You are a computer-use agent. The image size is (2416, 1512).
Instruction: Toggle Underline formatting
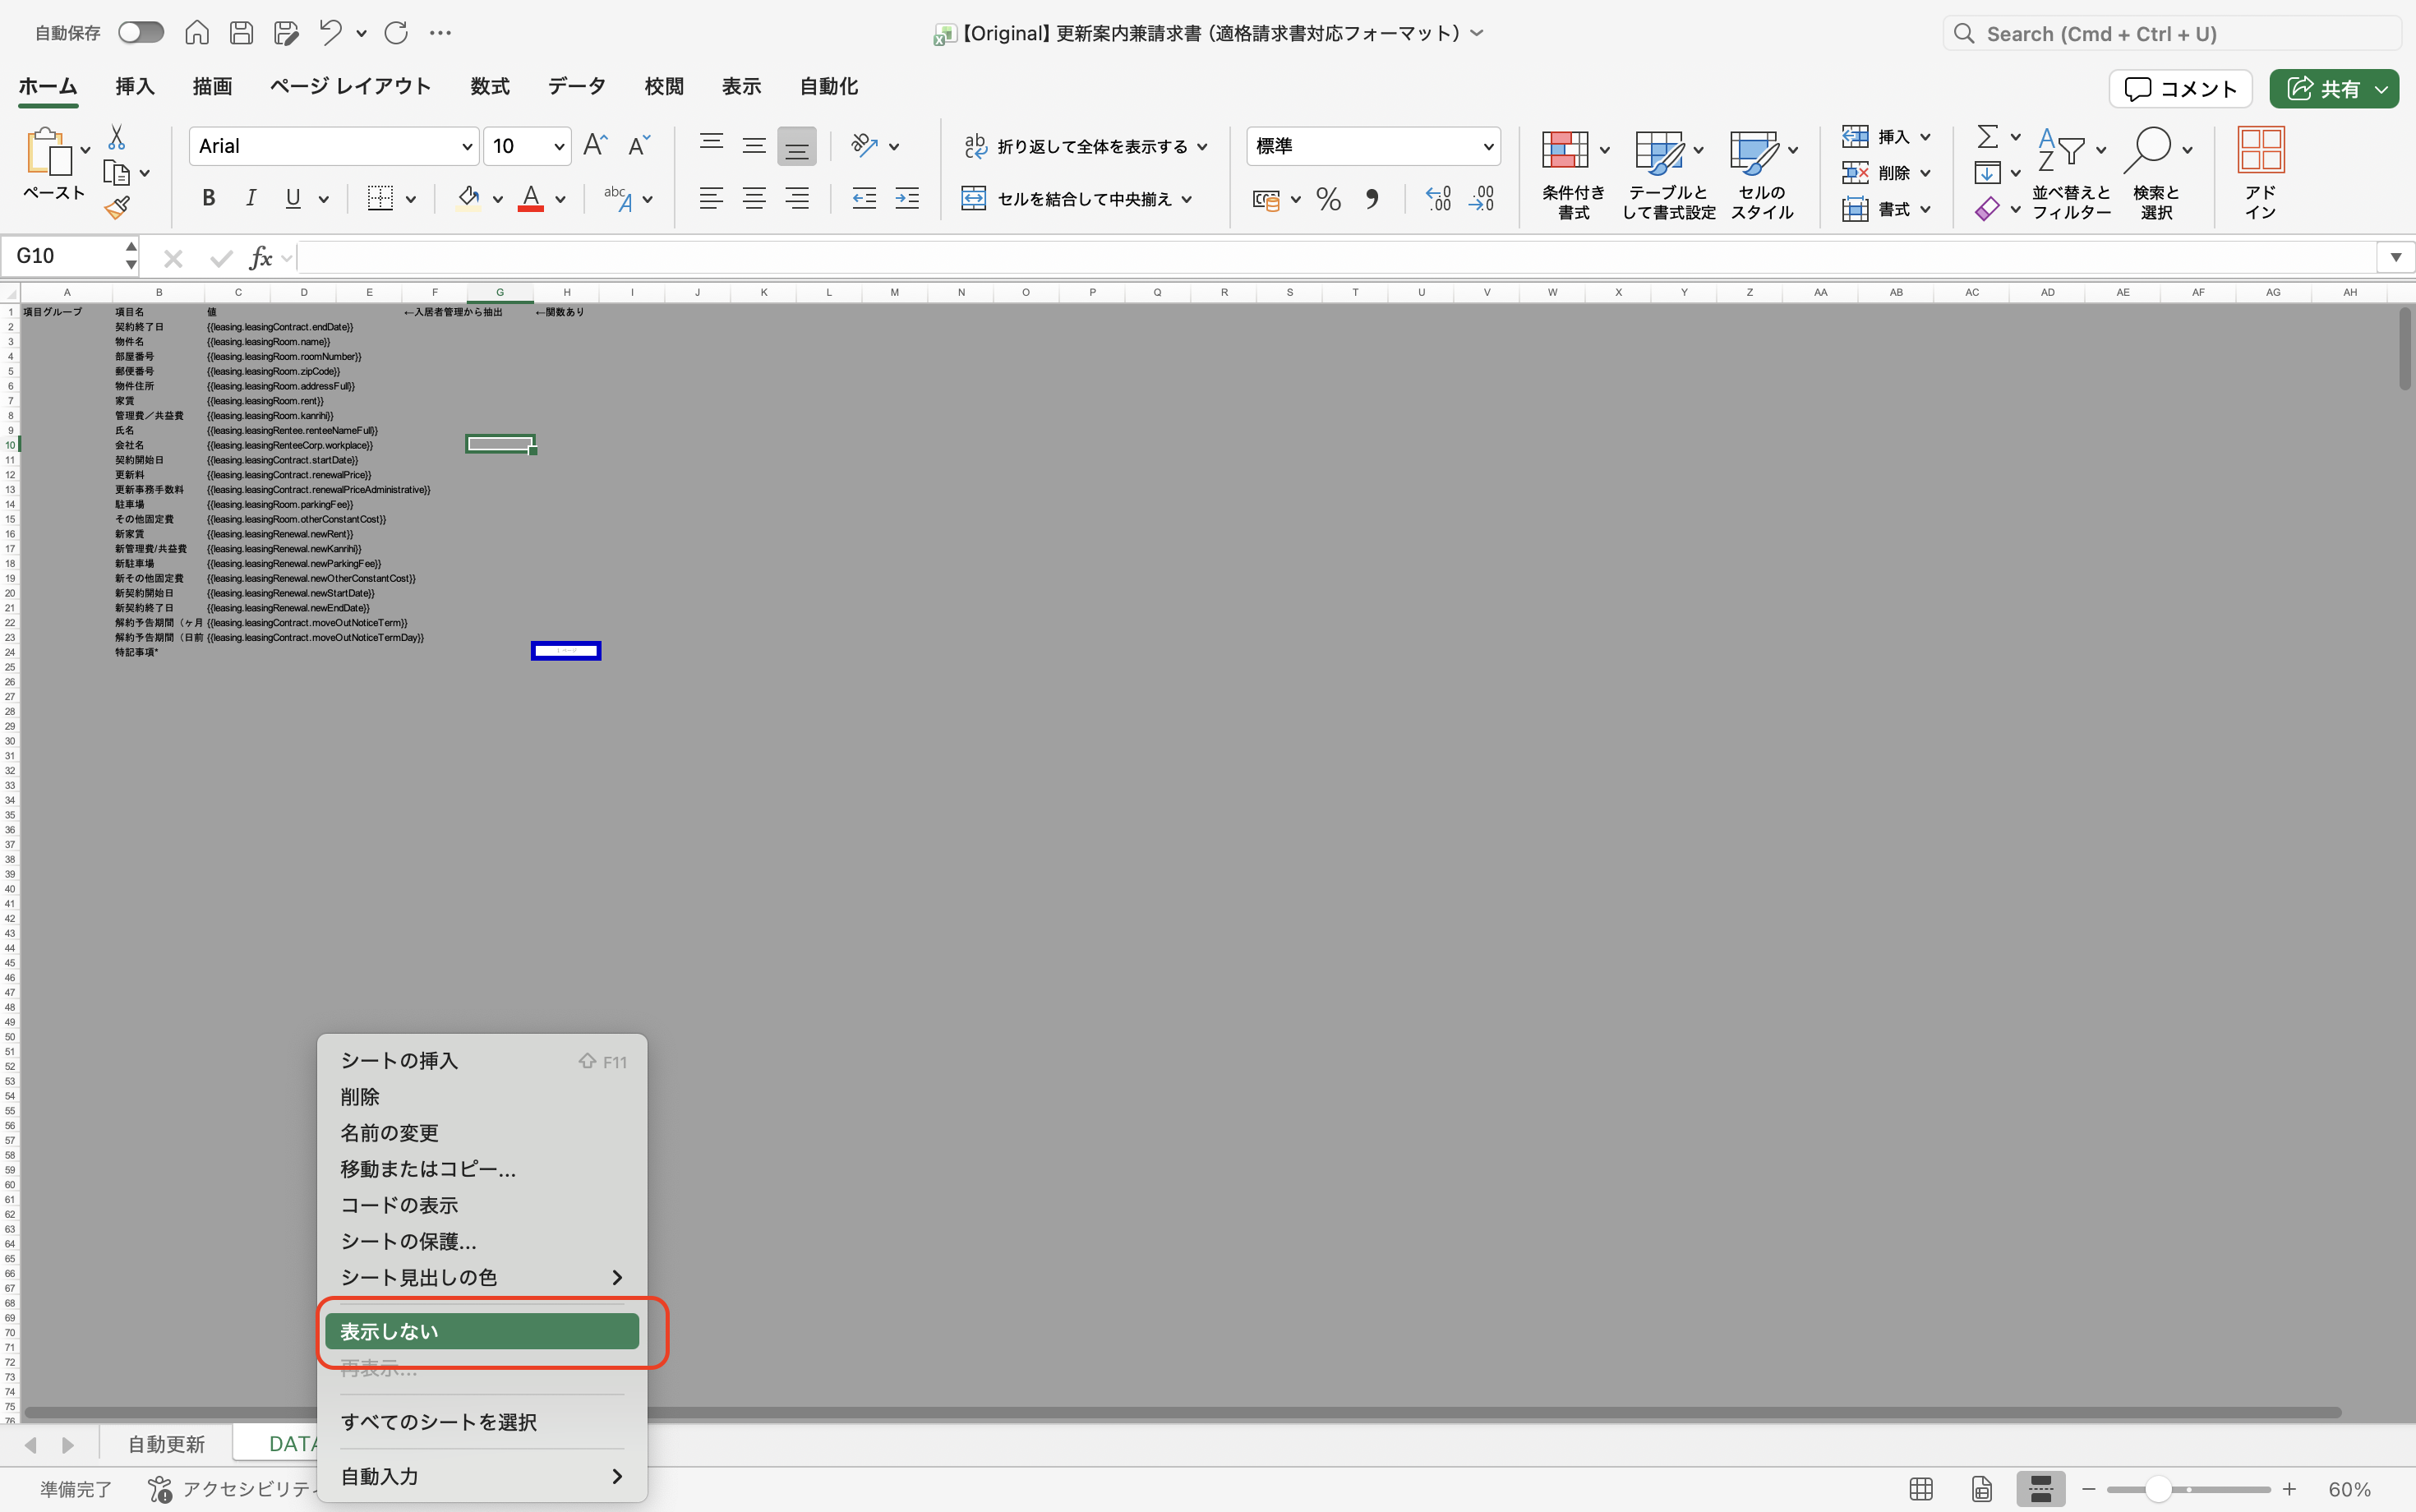coord(293,198)
